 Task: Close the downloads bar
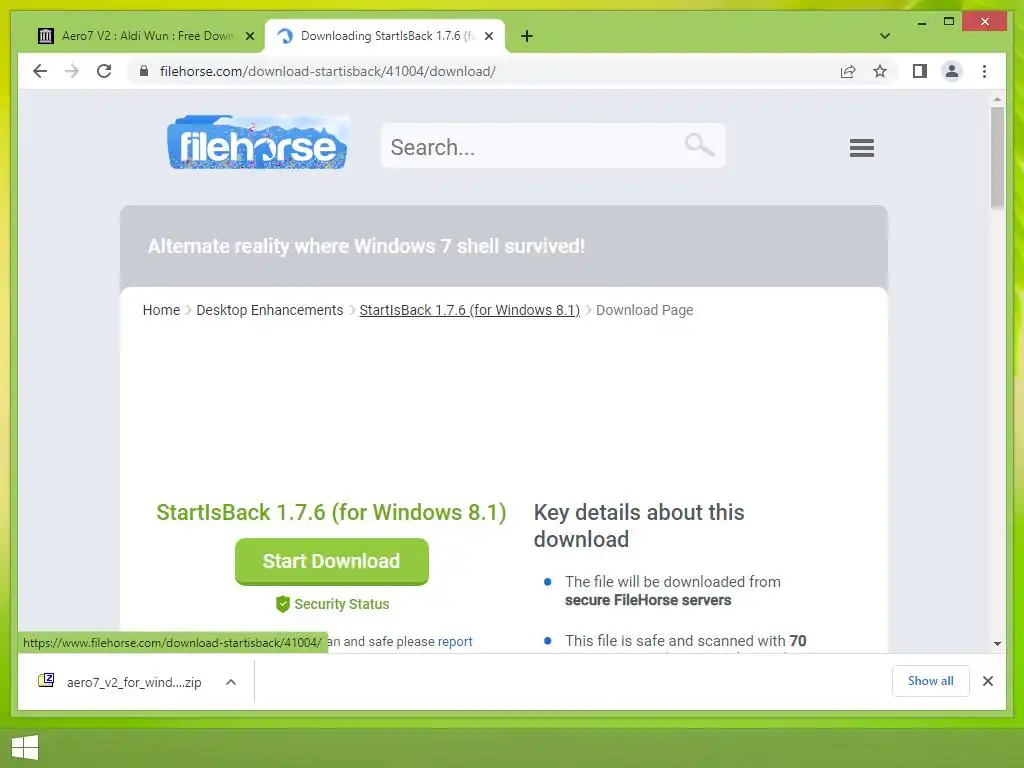coord(987,681)
